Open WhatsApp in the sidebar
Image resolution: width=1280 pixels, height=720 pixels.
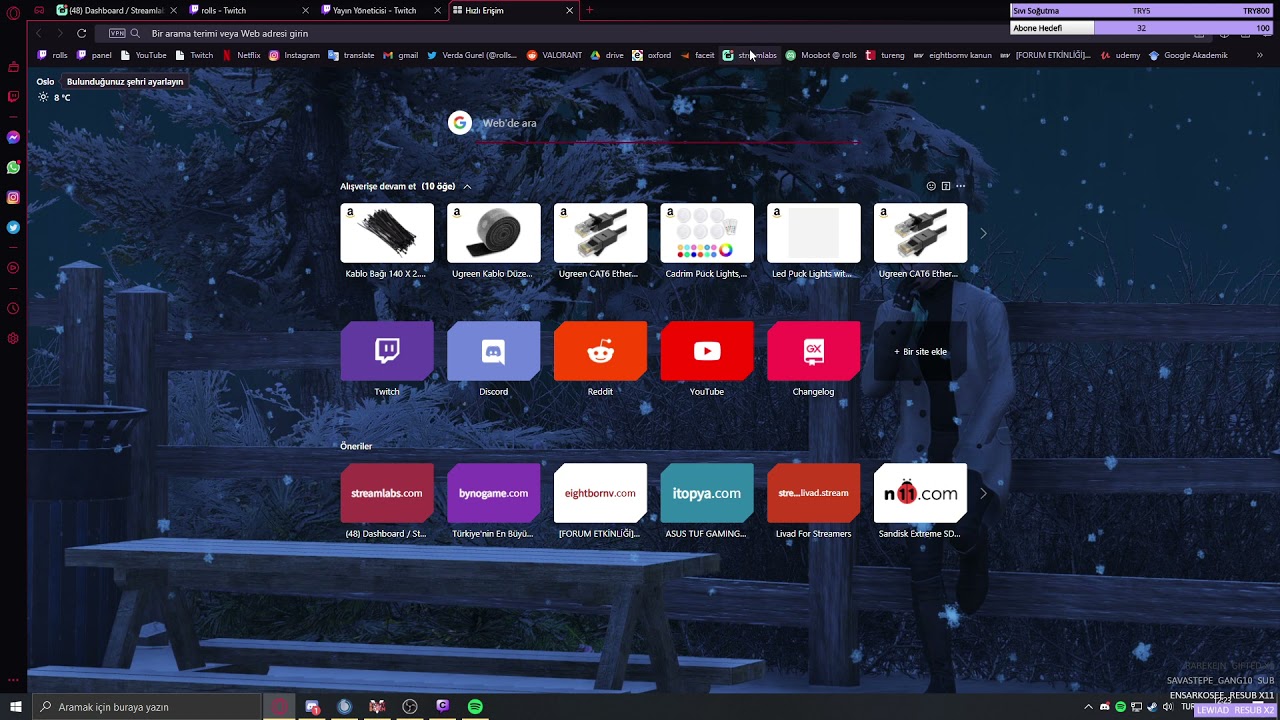[x=13, y=167]
